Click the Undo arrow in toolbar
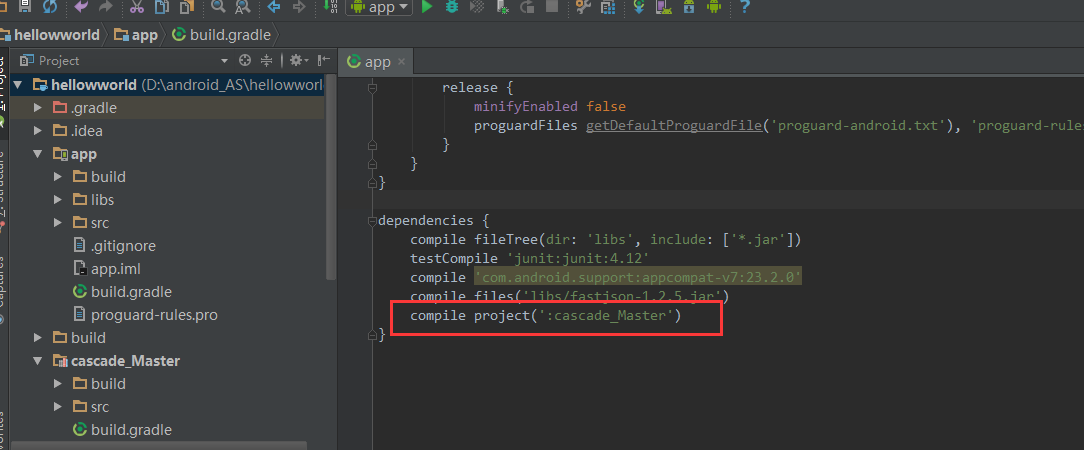This screenshot has height=450, width=1084. tap(81, 8)
